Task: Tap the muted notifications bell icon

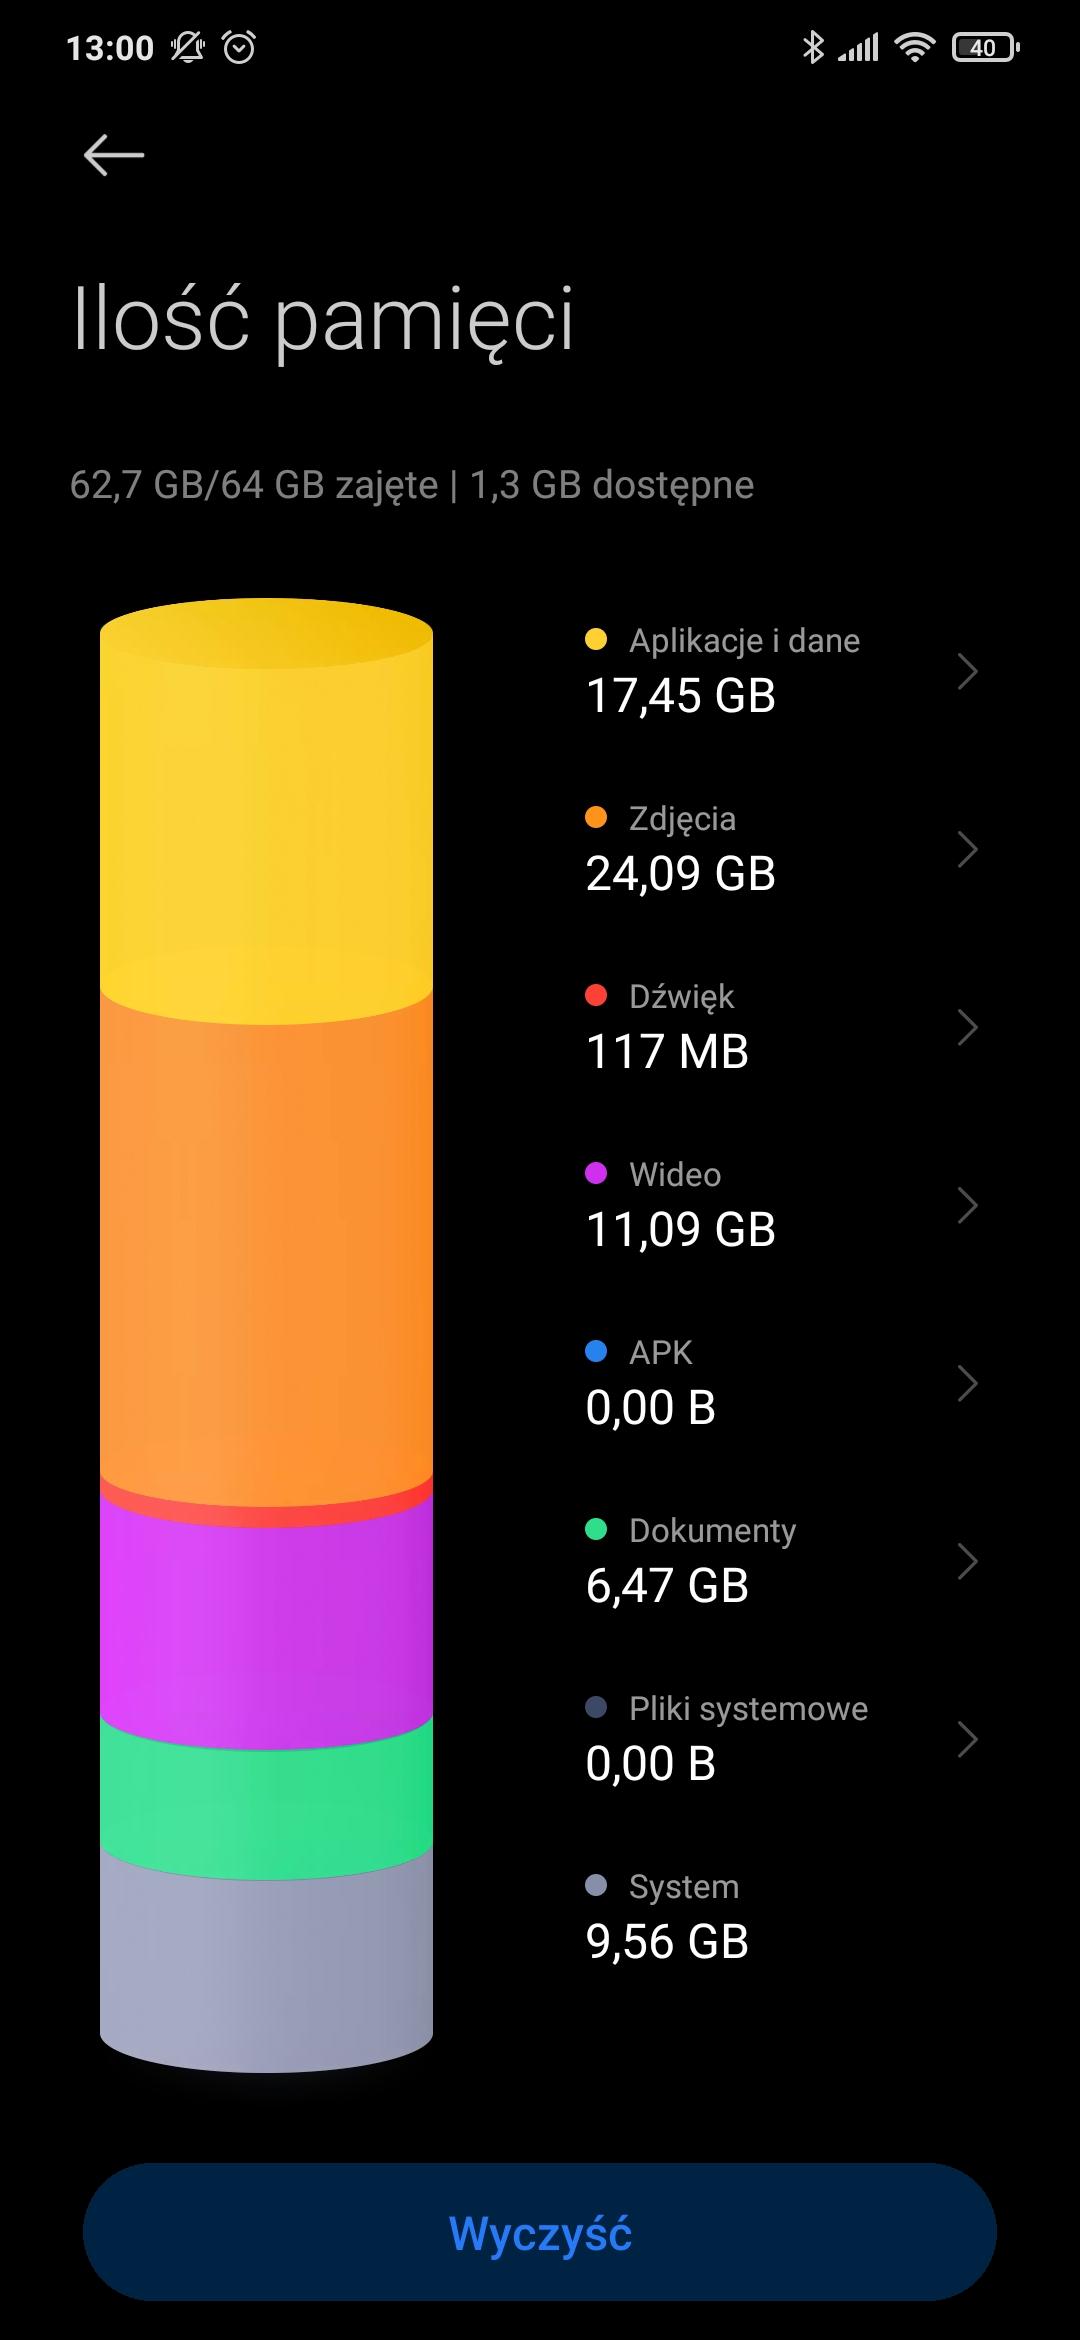Action: (x=187, y=47)
